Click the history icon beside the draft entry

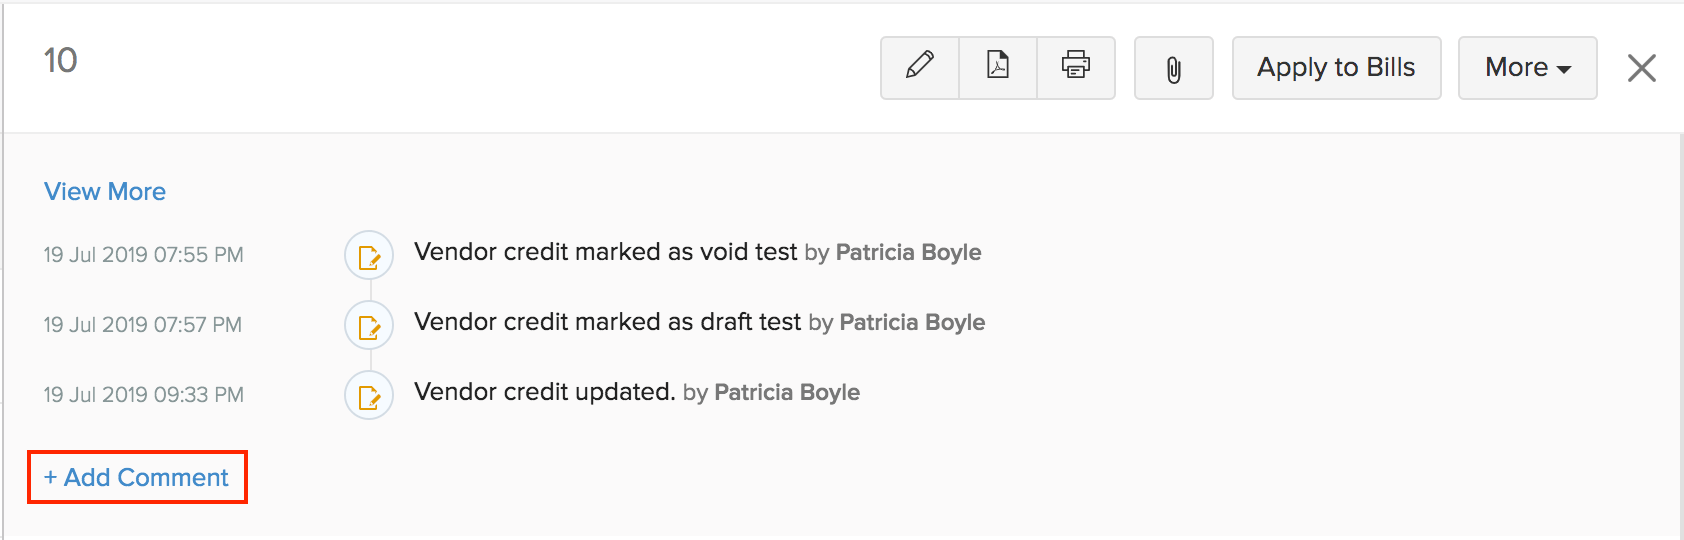click(x=369, y=326)
